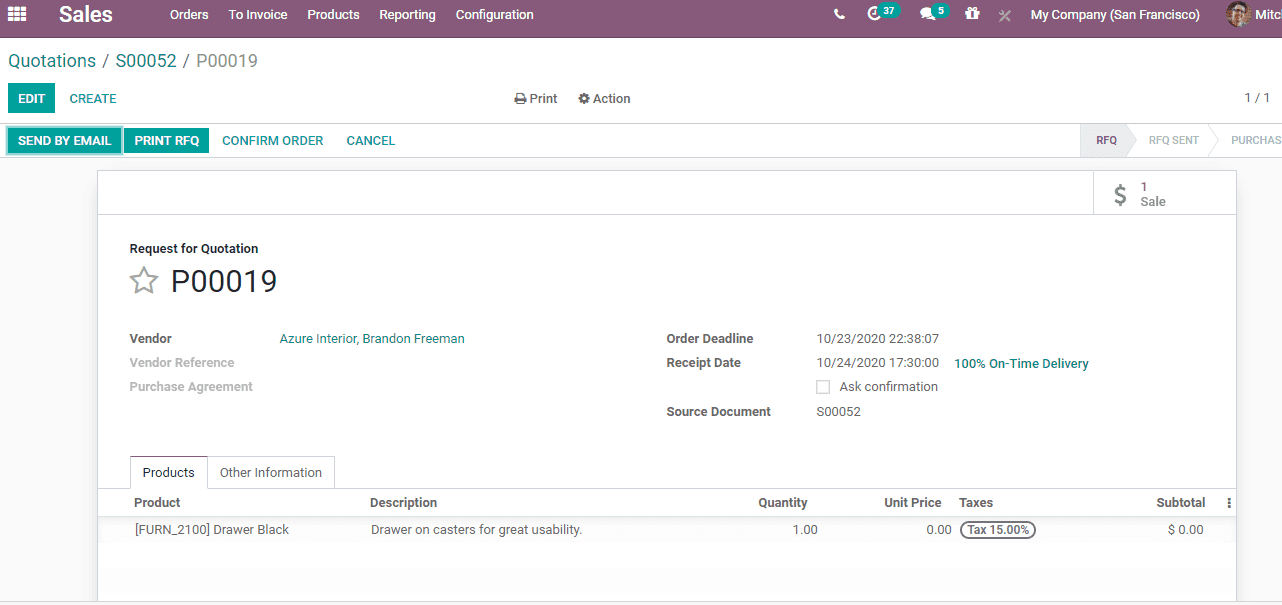
Task: Select the Products tab in form
Action: 169,473
